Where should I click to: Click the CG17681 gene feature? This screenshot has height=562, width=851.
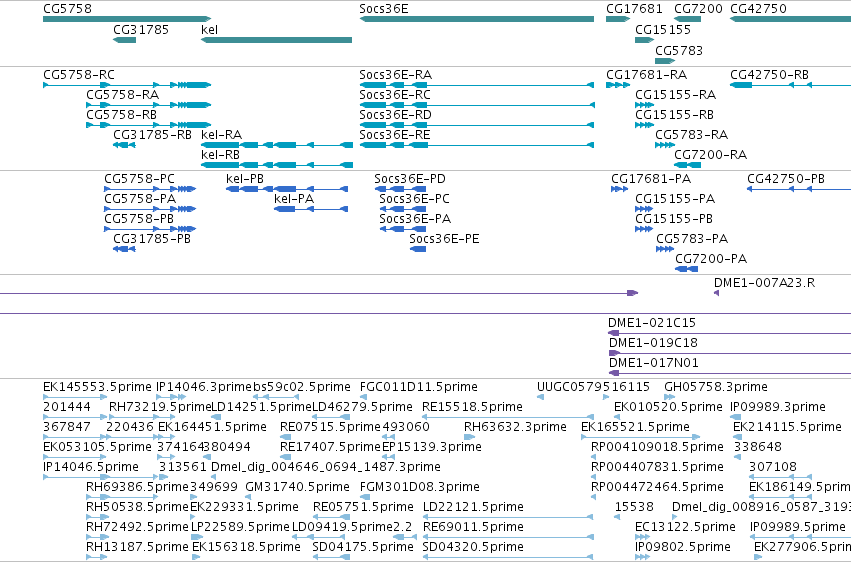(618, 19)
